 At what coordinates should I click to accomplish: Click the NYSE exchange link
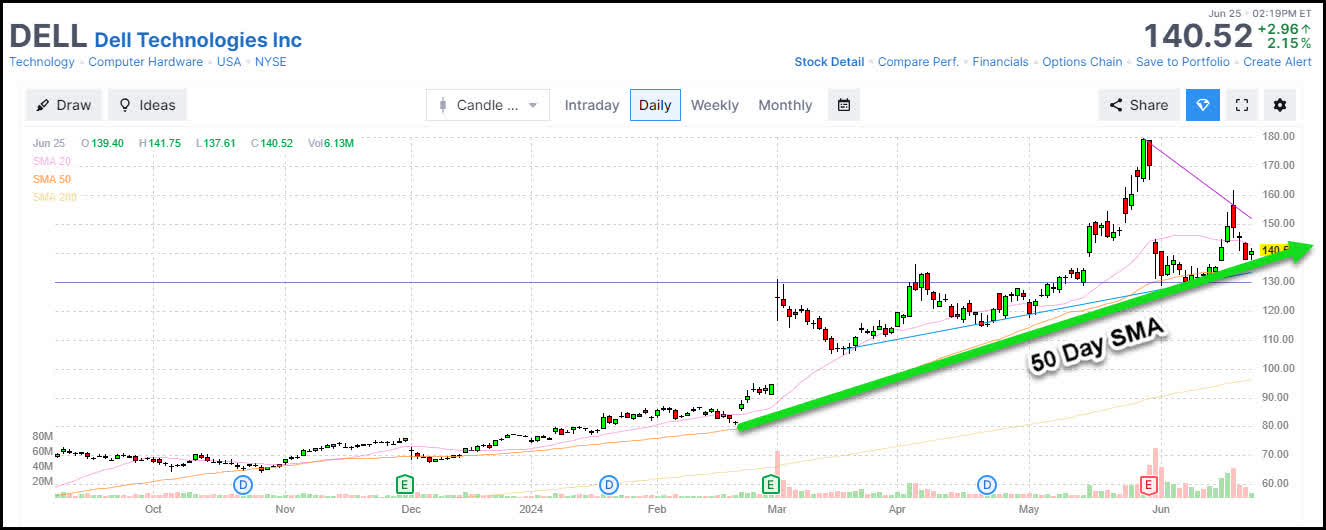pos(270,62)
